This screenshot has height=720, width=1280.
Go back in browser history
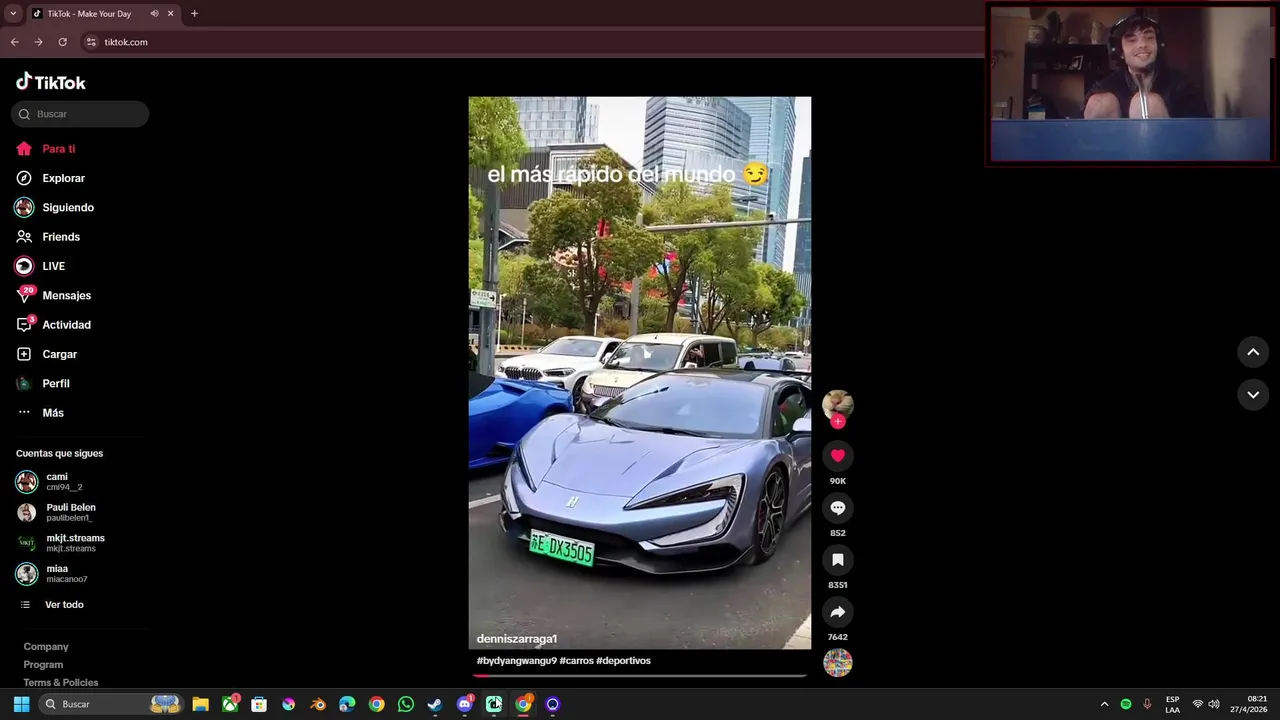point(14,42)
